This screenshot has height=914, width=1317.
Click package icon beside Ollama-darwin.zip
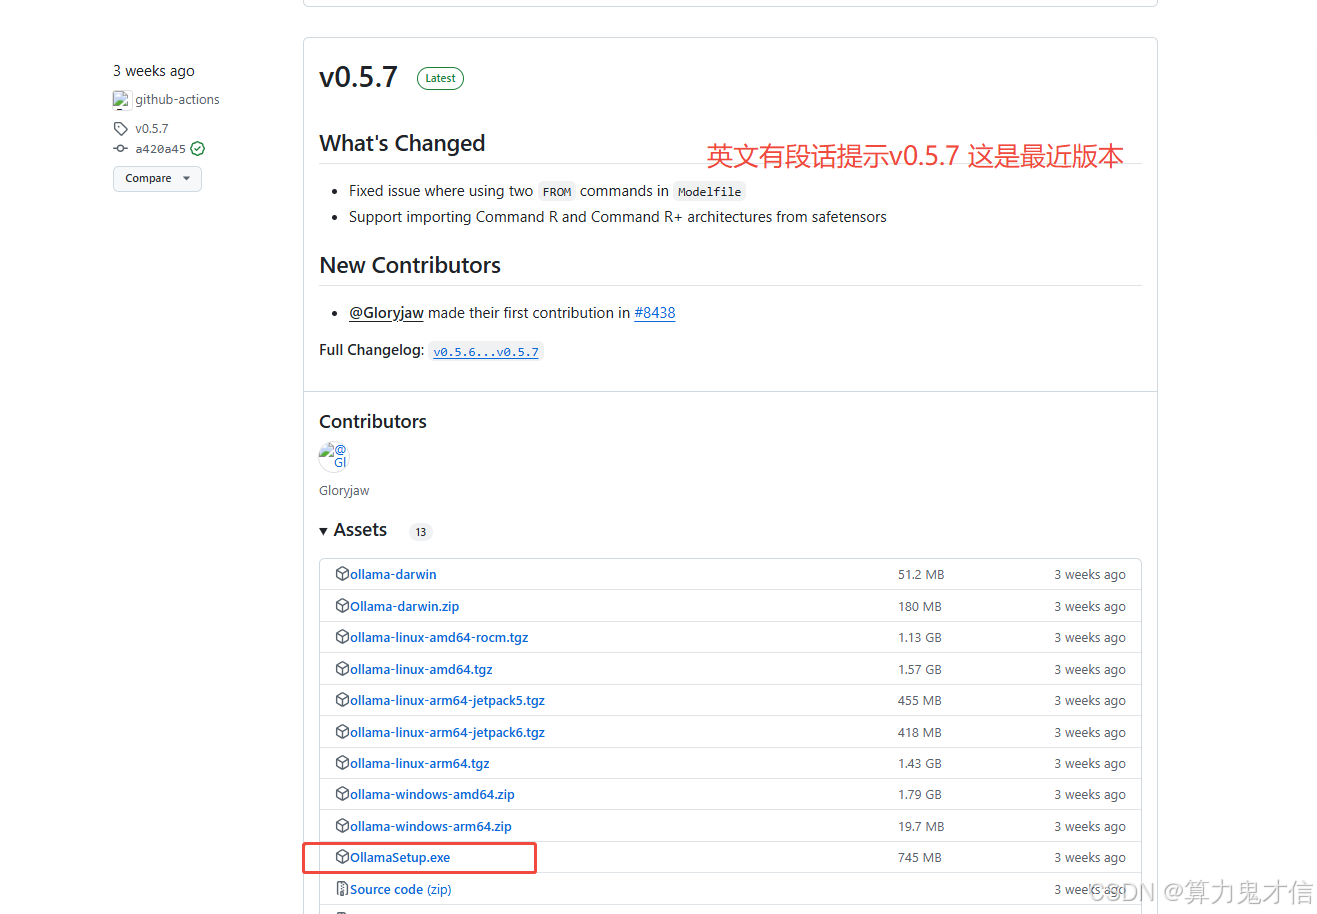[342, 606]
